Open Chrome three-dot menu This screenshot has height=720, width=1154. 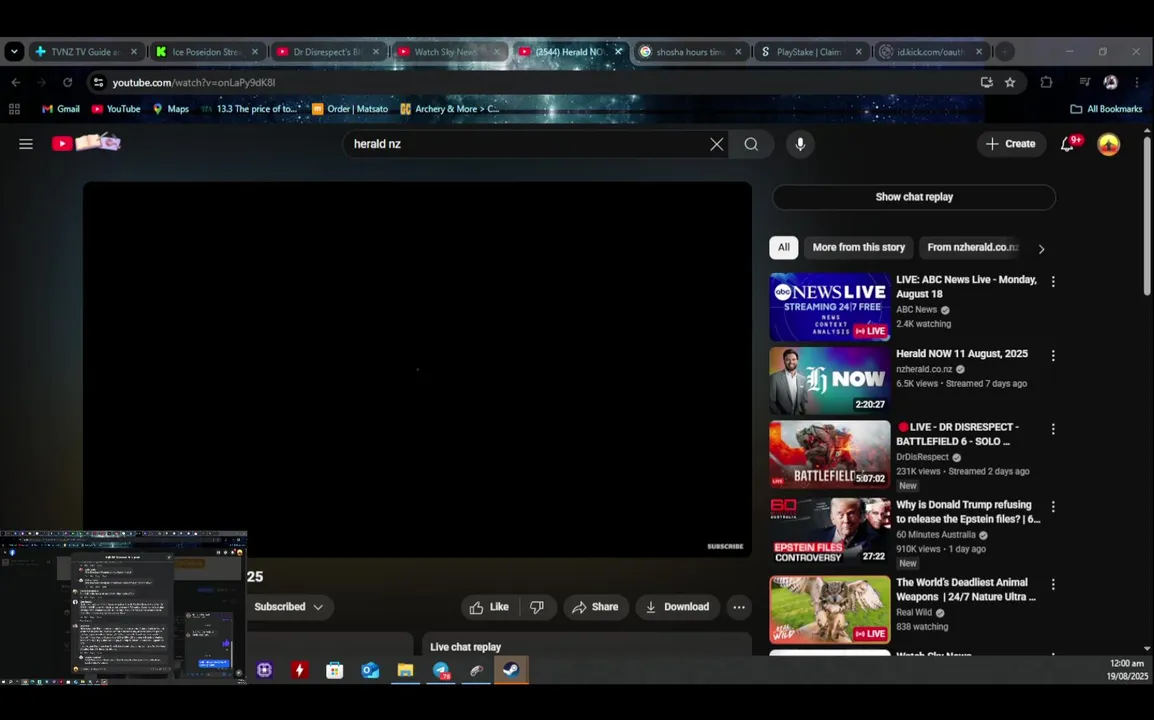coord(1137,82)
